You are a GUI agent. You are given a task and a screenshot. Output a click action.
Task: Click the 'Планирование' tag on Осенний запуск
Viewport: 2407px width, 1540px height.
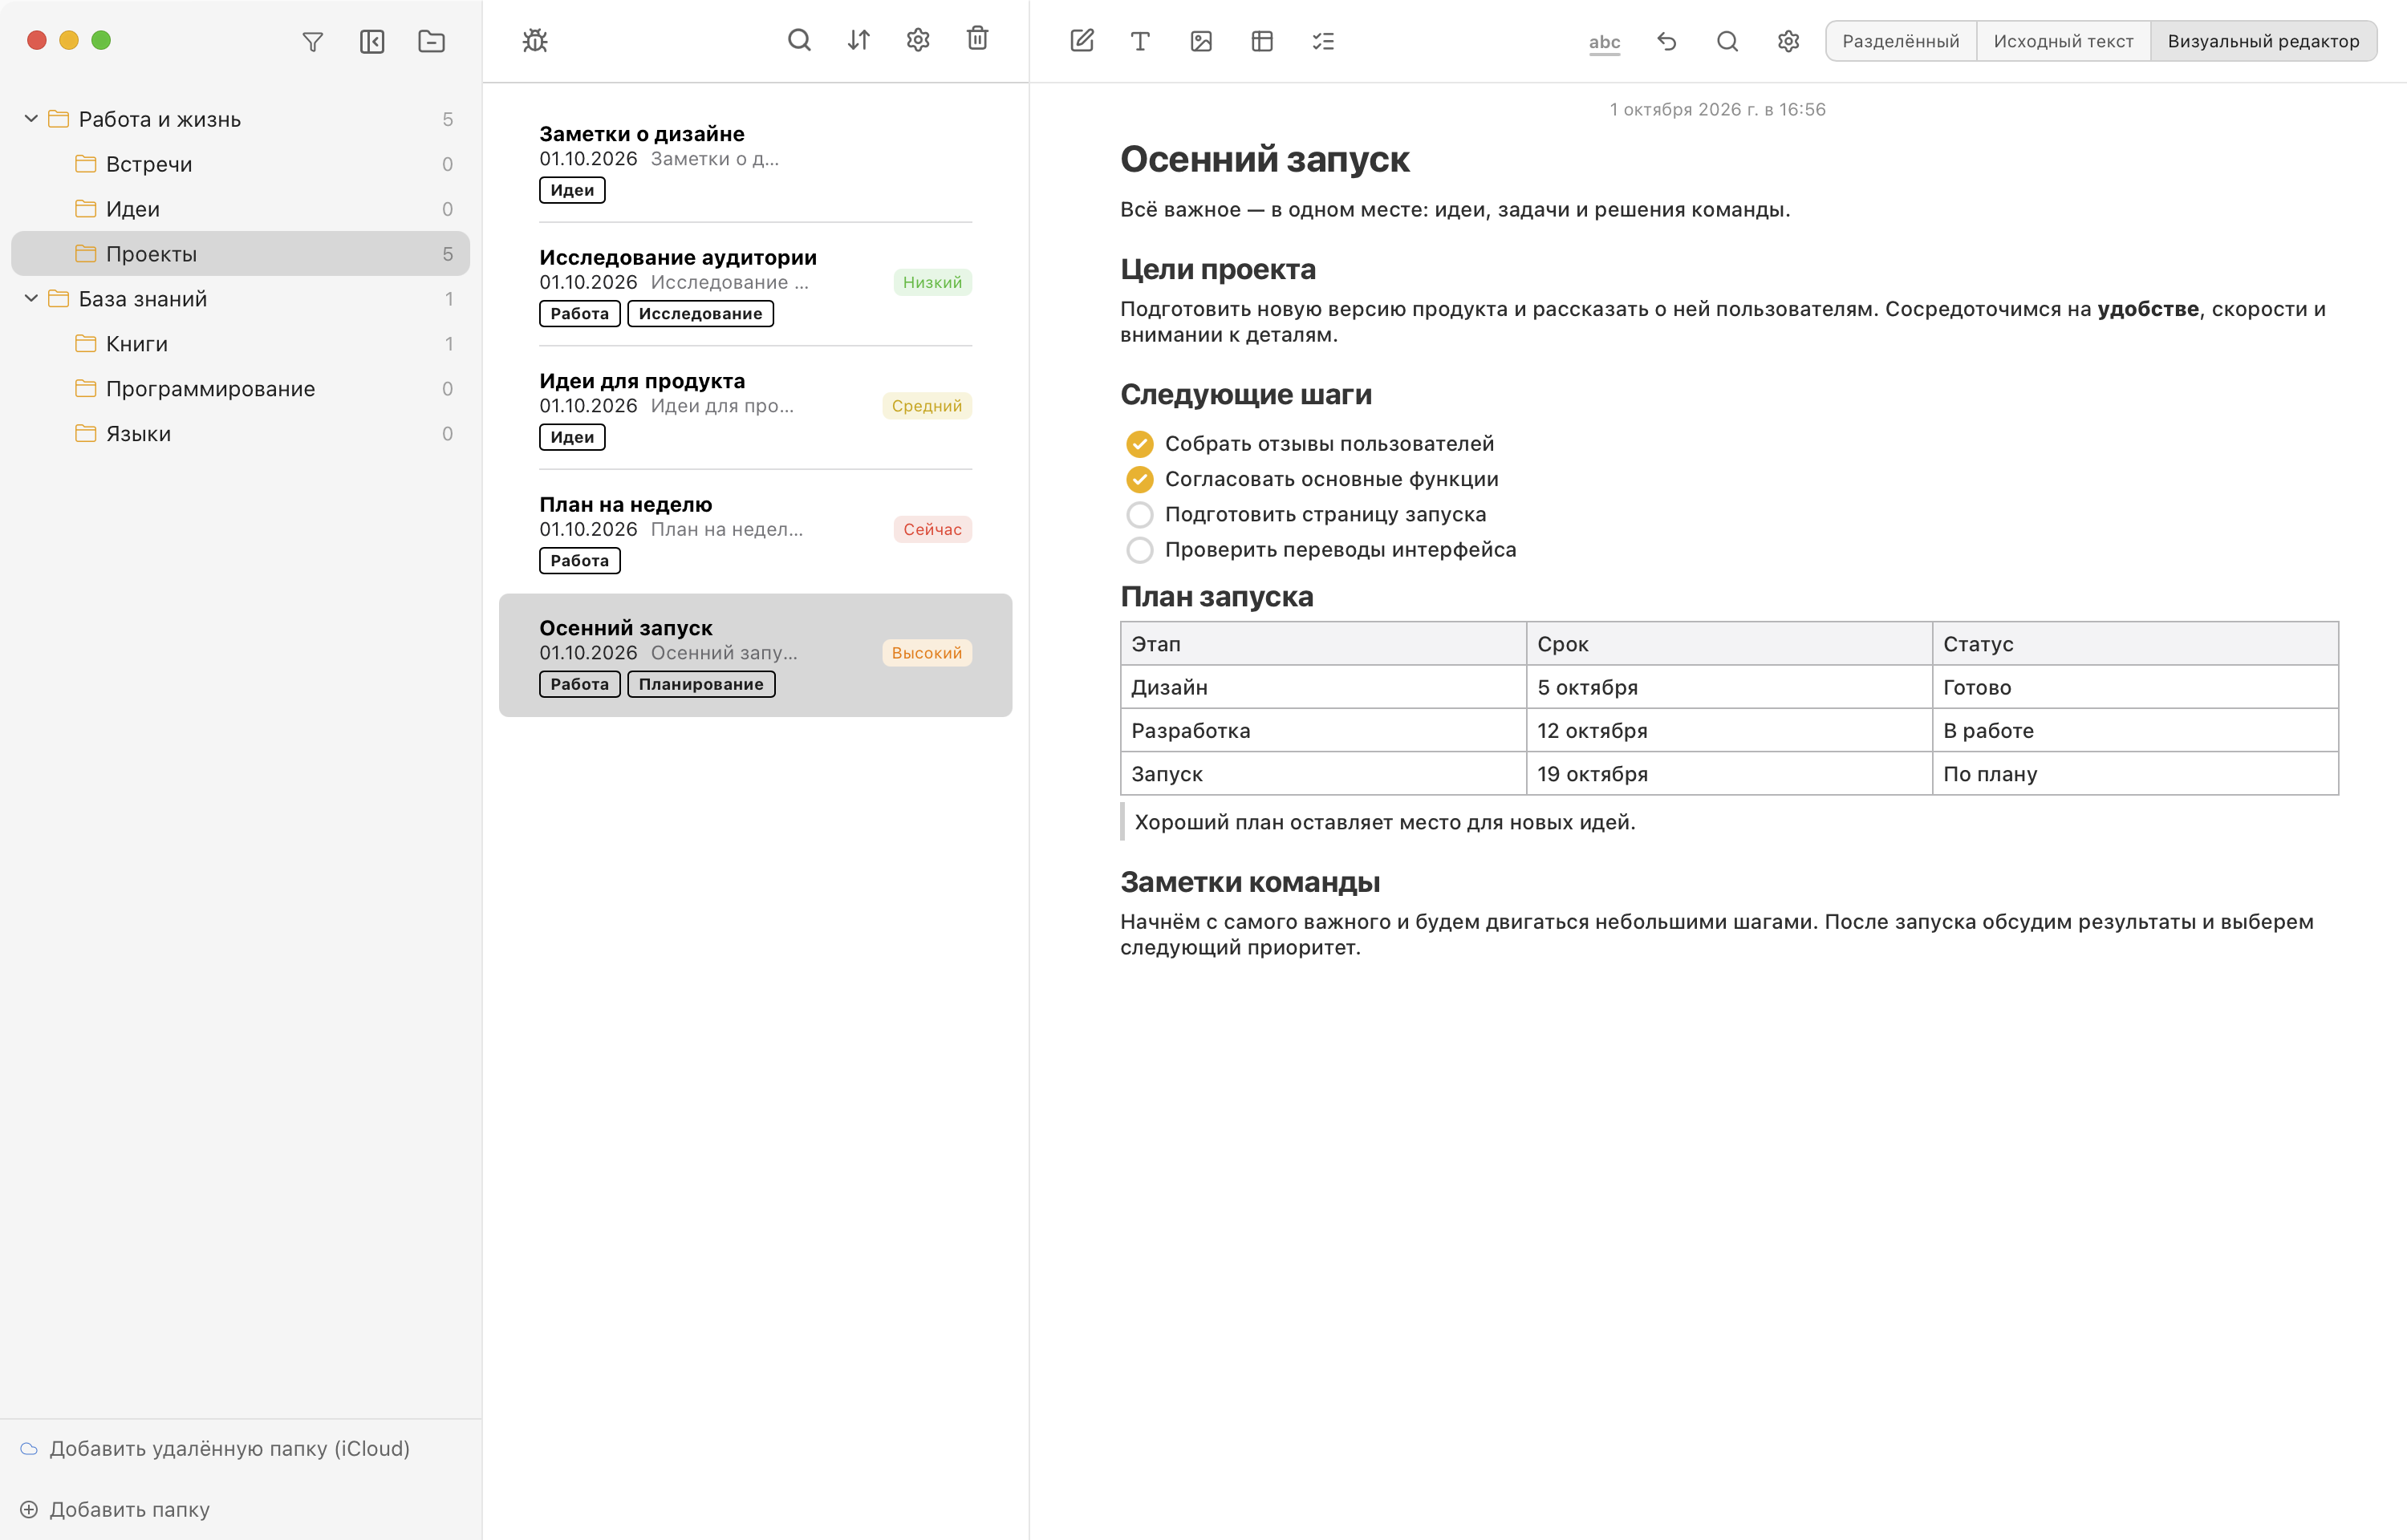coord(701,684)
